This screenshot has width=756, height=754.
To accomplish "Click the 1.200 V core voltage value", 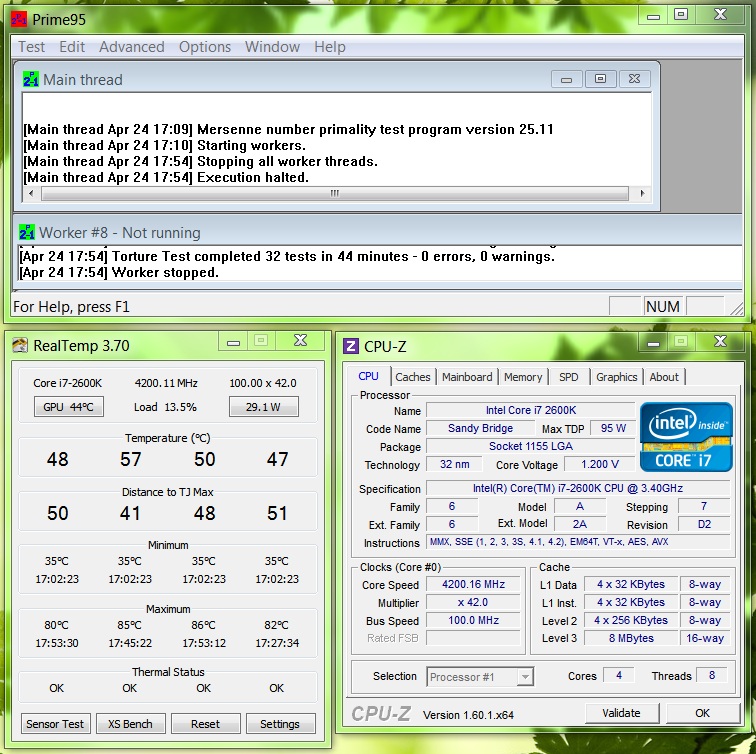I will tap(600, 464).
